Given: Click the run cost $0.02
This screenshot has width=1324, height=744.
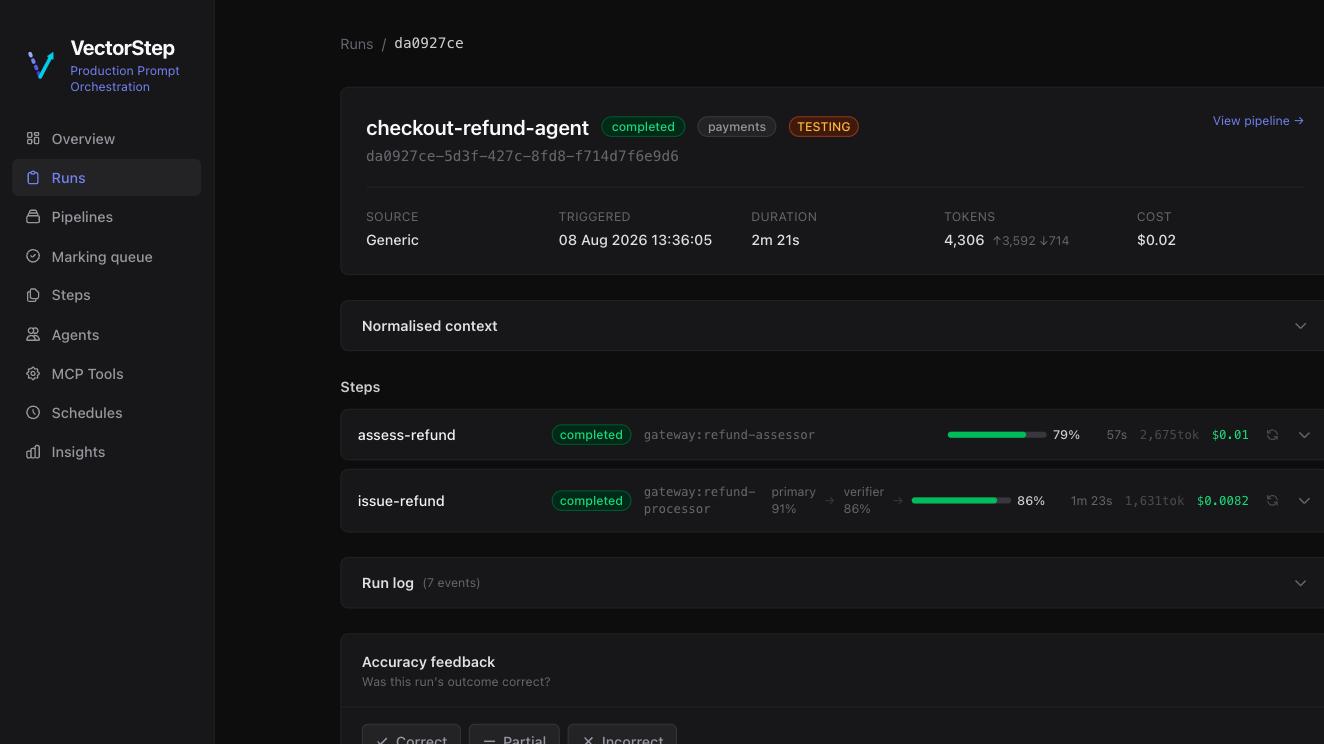Looking at the screenshot, I should (1156, 240).
